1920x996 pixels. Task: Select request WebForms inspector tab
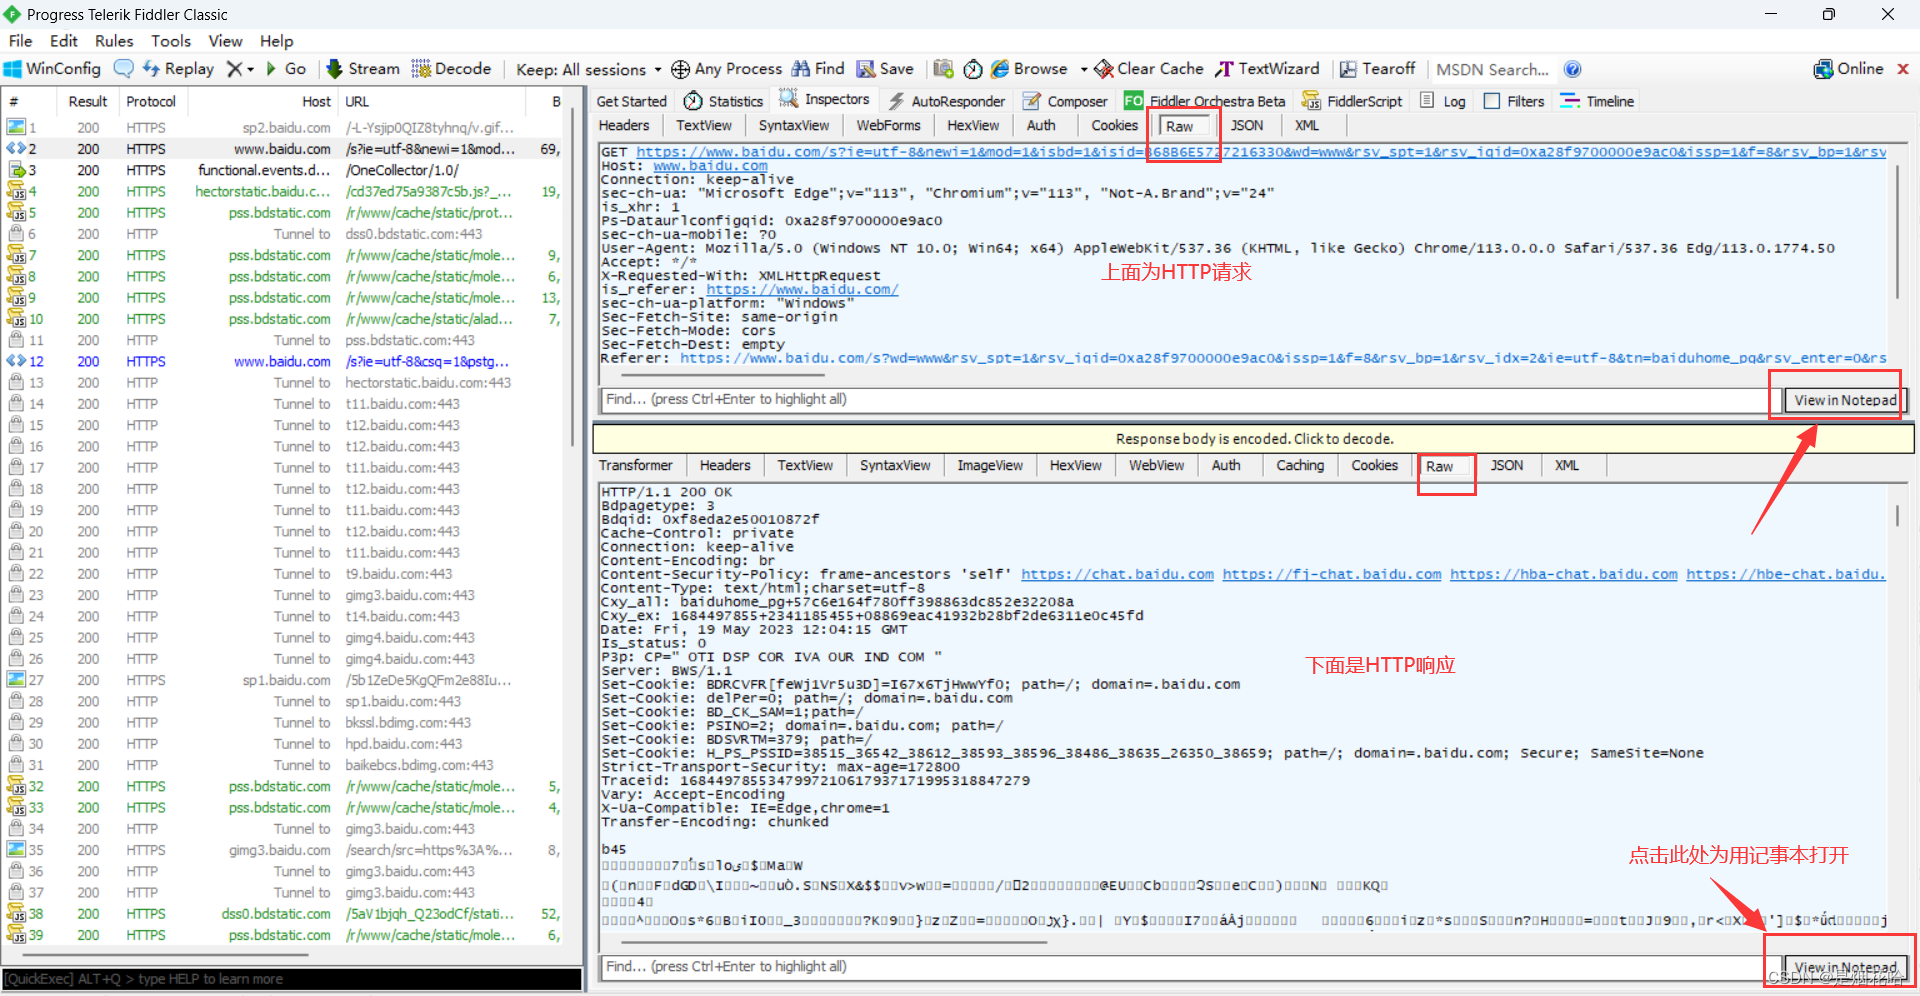(888, 125)
